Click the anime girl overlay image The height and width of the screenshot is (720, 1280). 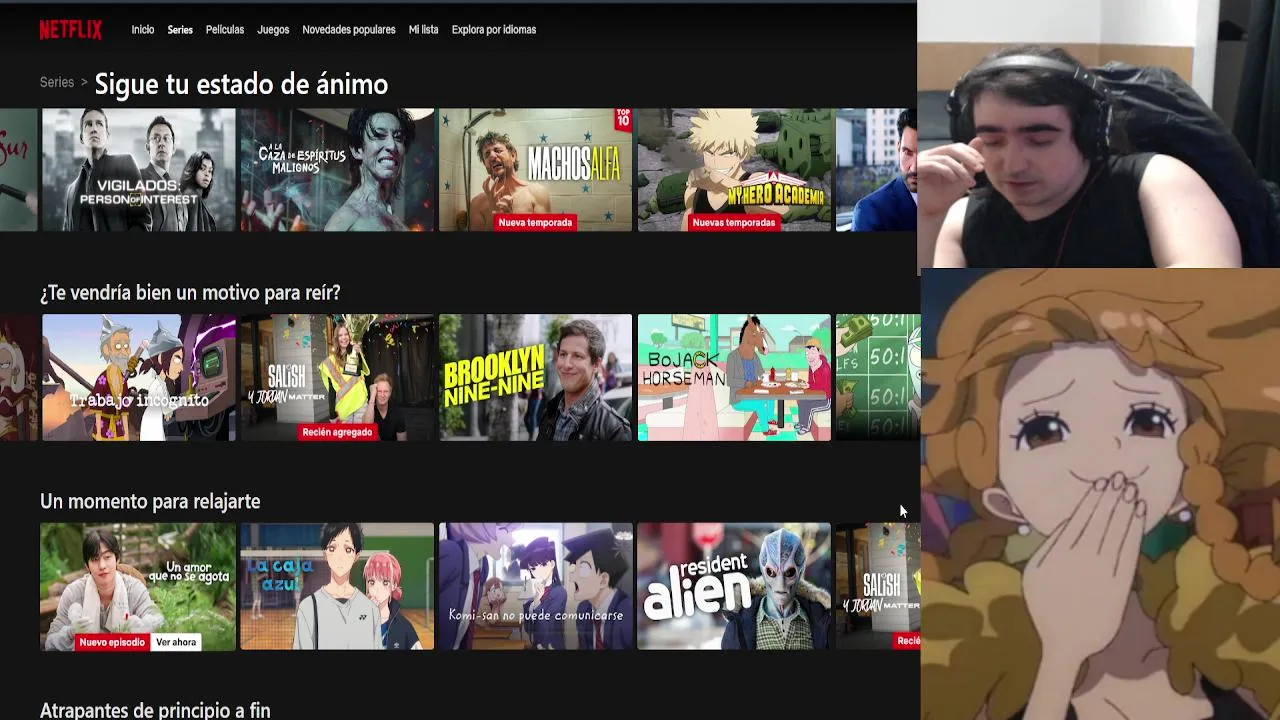1100,494
